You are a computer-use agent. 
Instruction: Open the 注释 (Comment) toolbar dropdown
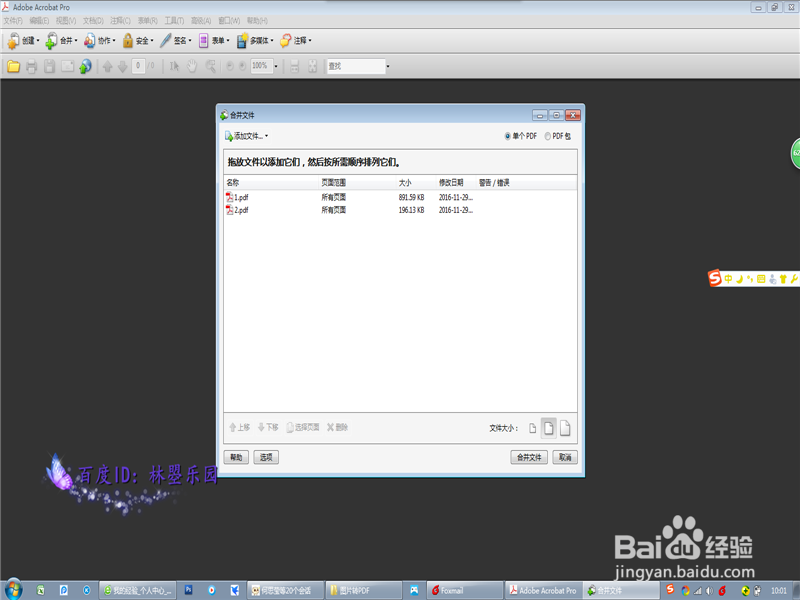pos(295,40)
